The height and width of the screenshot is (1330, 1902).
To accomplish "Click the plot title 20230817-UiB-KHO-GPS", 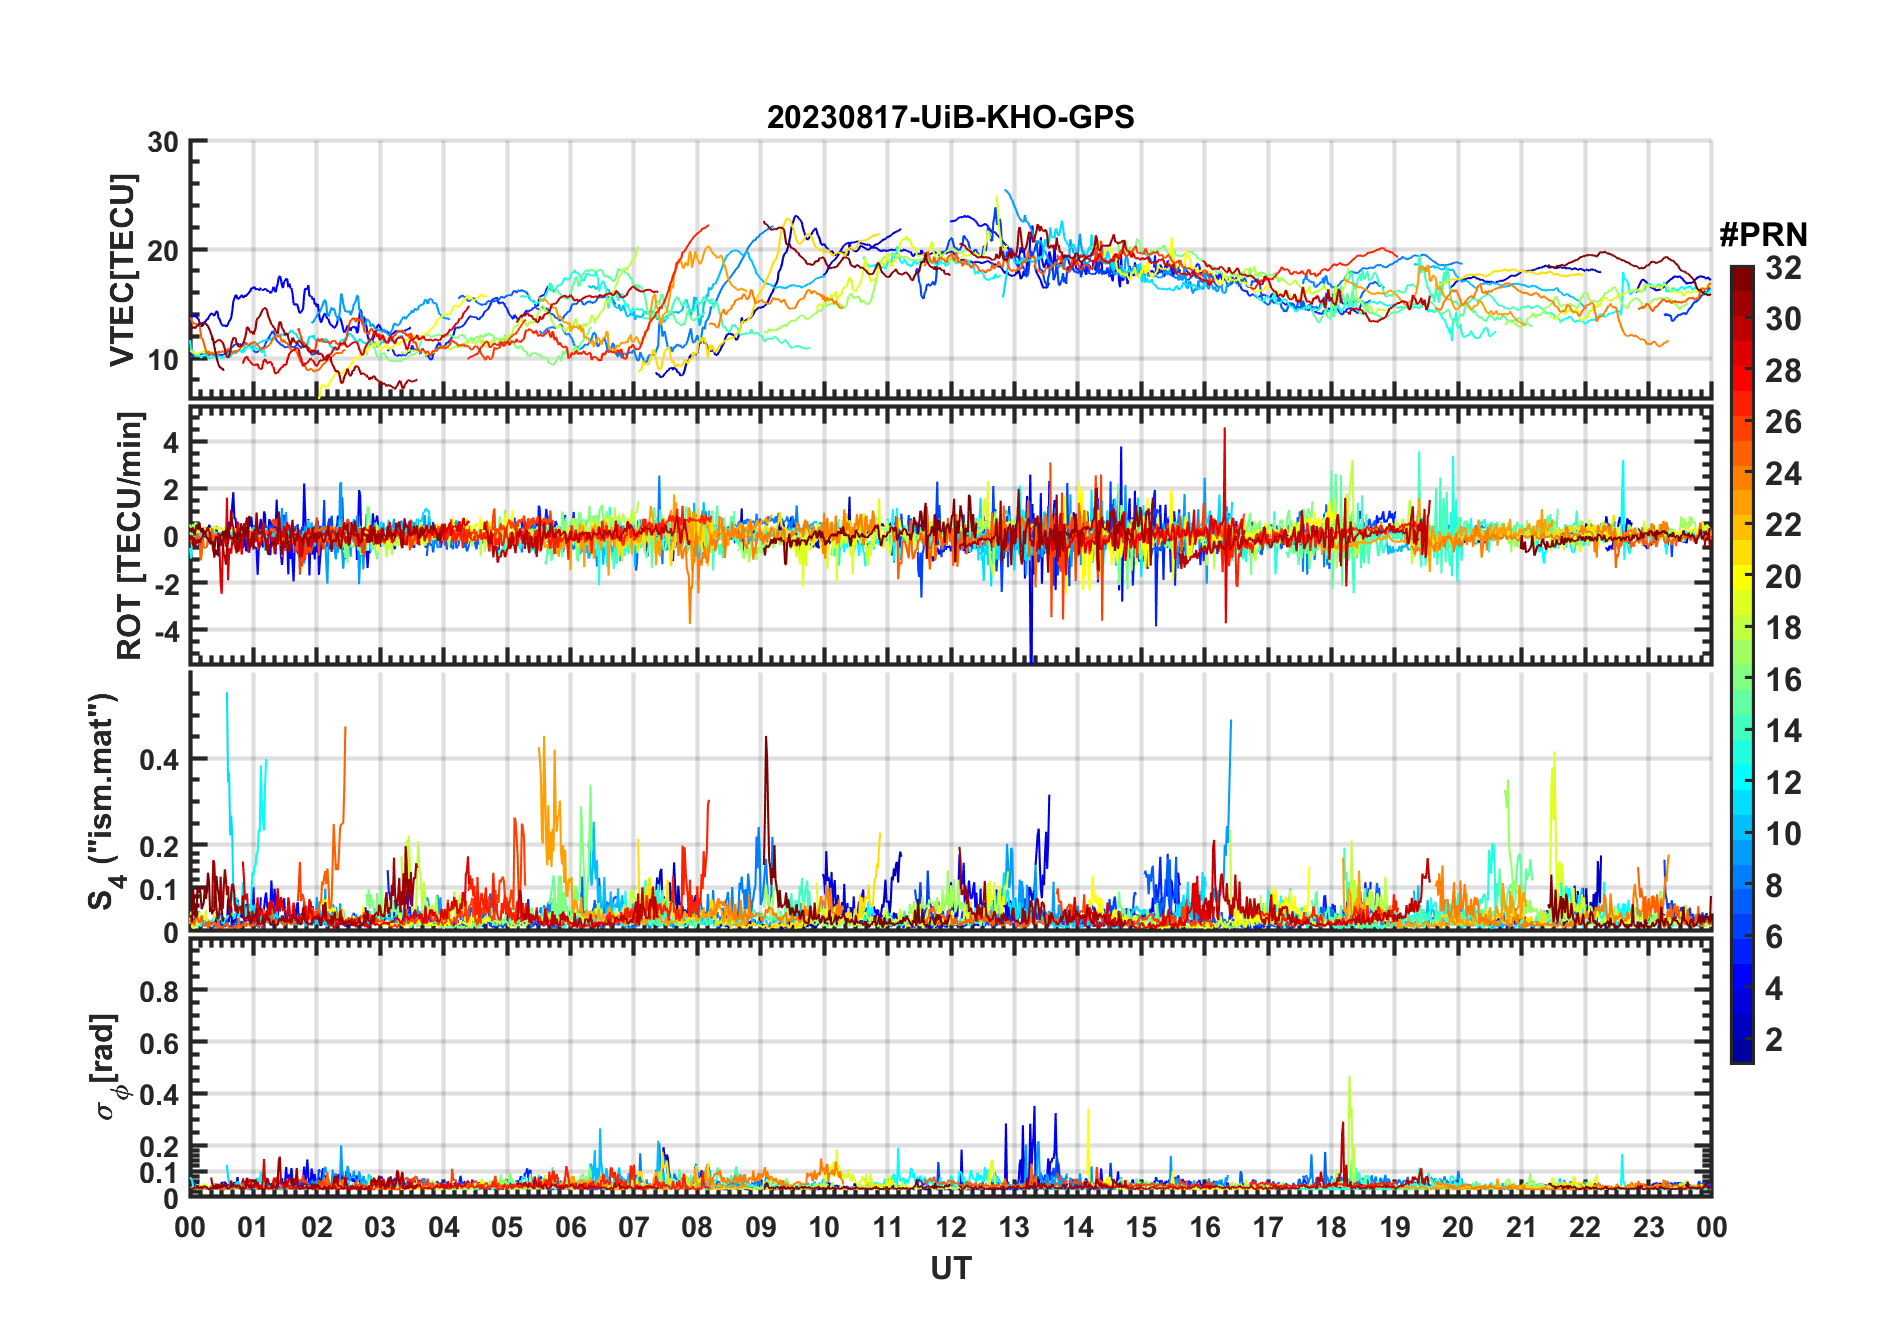I will point(950,118).
